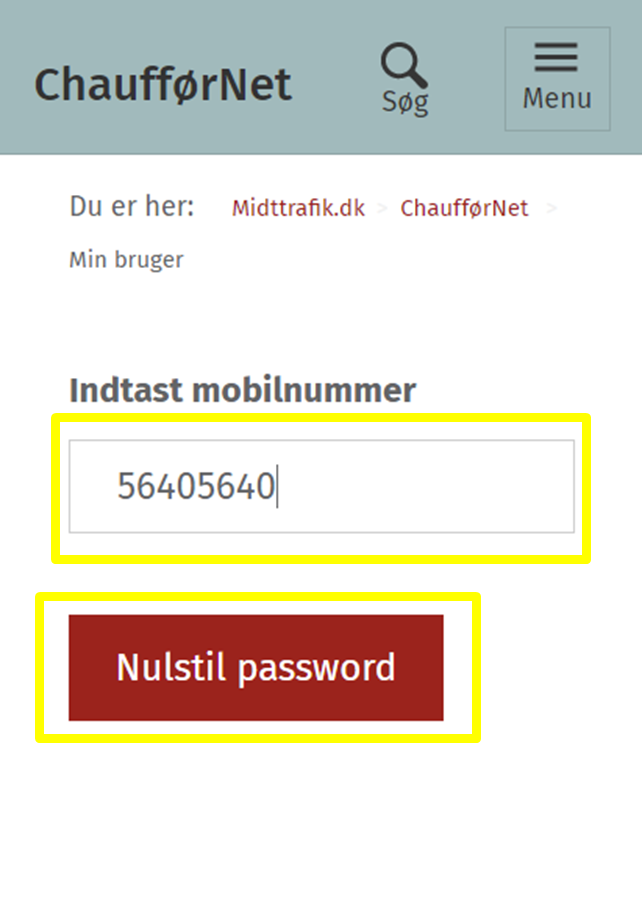Click the Indtast mobilnummer field label

point(242,390)
